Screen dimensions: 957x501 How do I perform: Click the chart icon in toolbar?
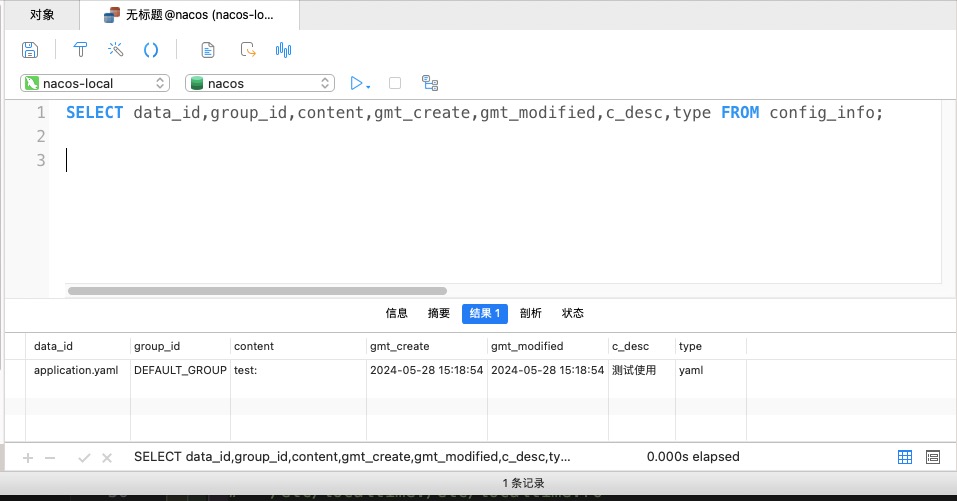click(x=283, y=50)
